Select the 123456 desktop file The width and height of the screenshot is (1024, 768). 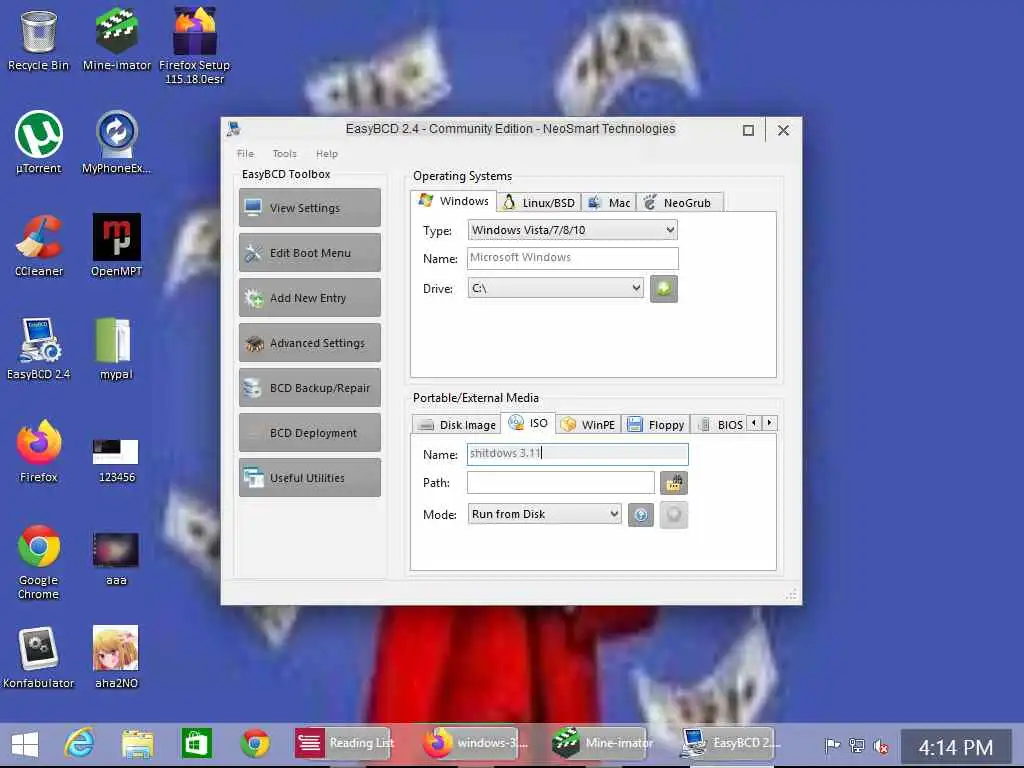tap(116, 460)
